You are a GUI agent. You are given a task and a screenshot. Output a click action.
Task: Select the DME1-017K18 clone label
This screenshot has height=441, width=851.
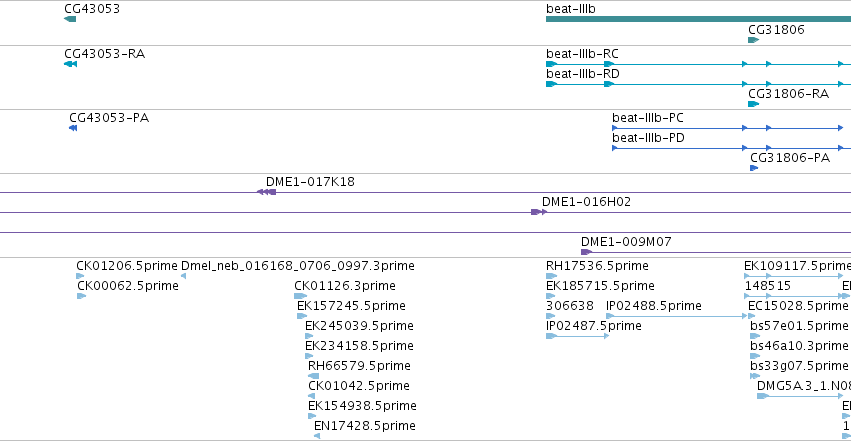(310, 182)
